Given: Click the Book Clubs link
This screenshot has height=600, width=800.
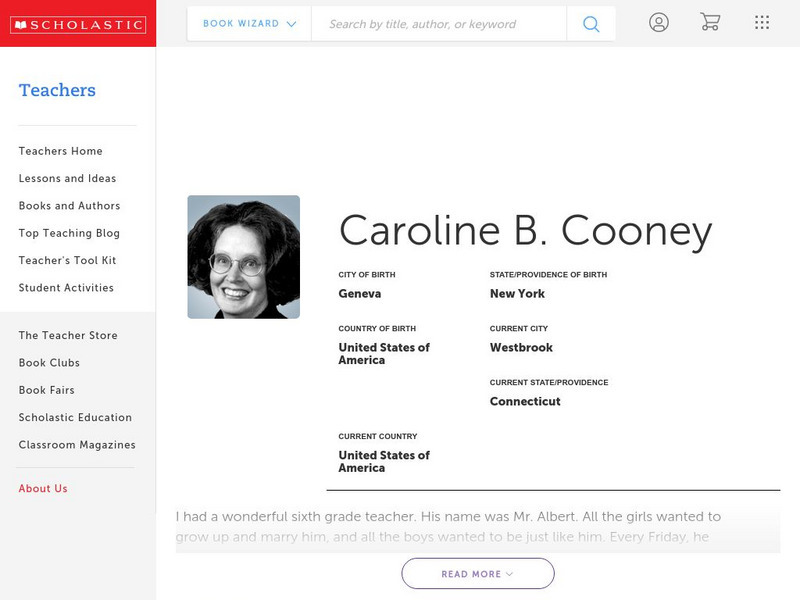Looking at the screenshot, I should [49, 363].
